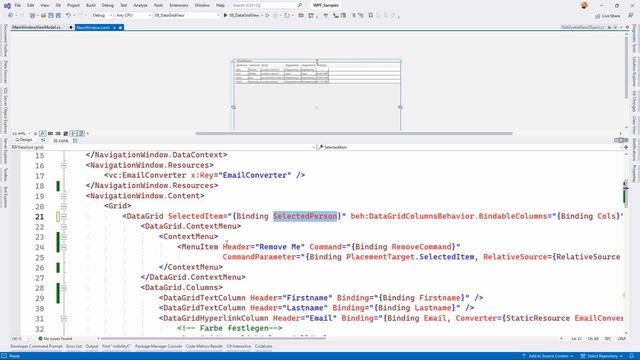Click SelectedPerson highlighted text
This screenshot has width=640, height=360.
[x=305, y=216]
